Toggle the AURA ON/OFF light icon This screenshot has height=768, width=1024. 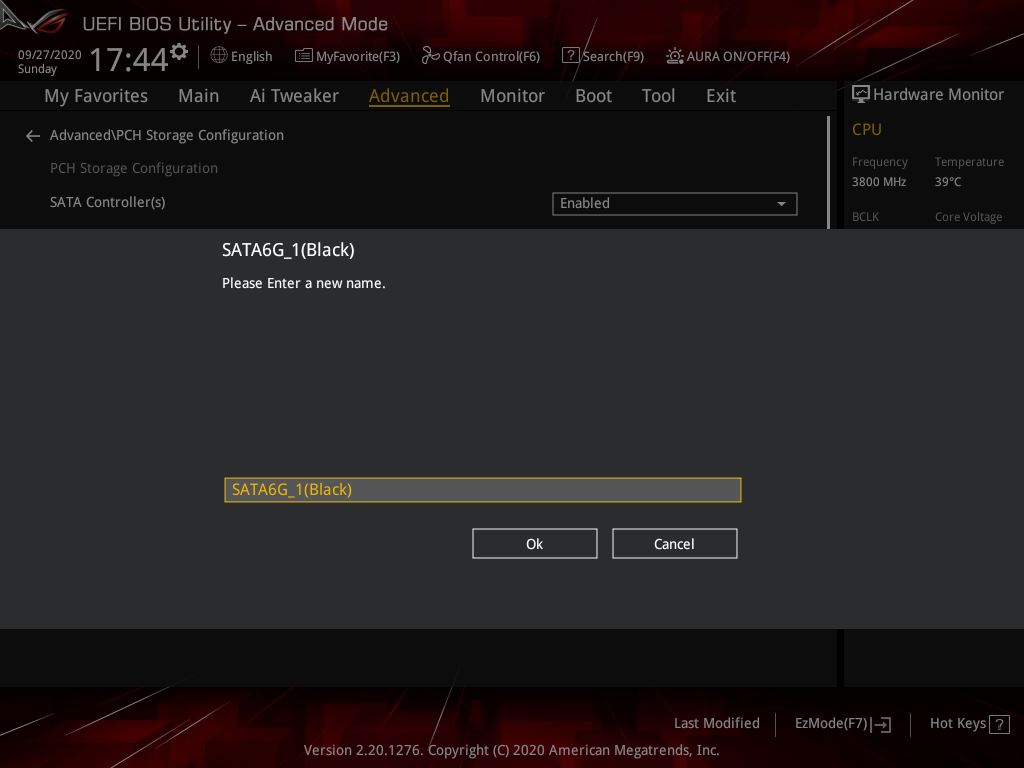pyautogui.click(x=675, y=56)
